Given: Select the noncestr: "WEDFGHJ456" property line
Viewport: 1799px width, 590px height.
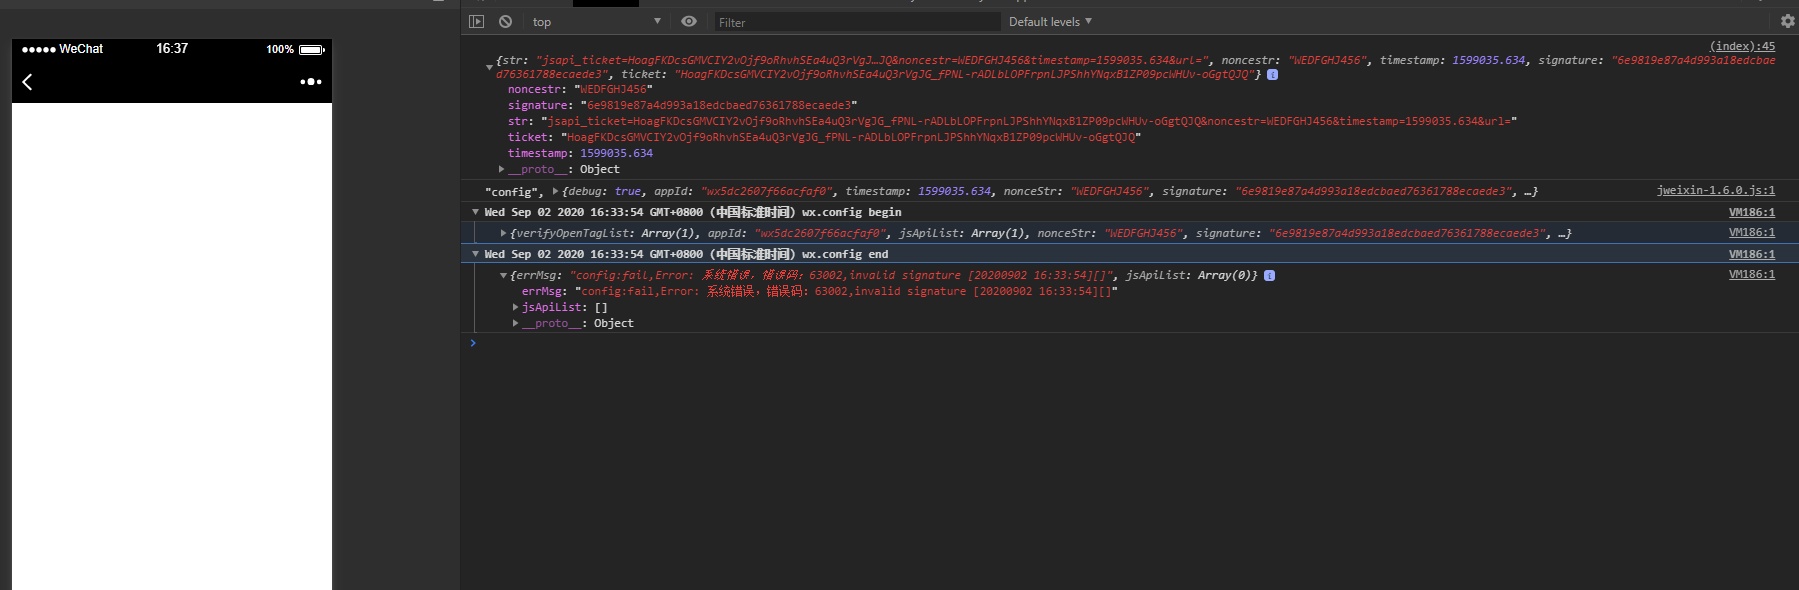Looking at the screenshot, I should coord(580,89).
